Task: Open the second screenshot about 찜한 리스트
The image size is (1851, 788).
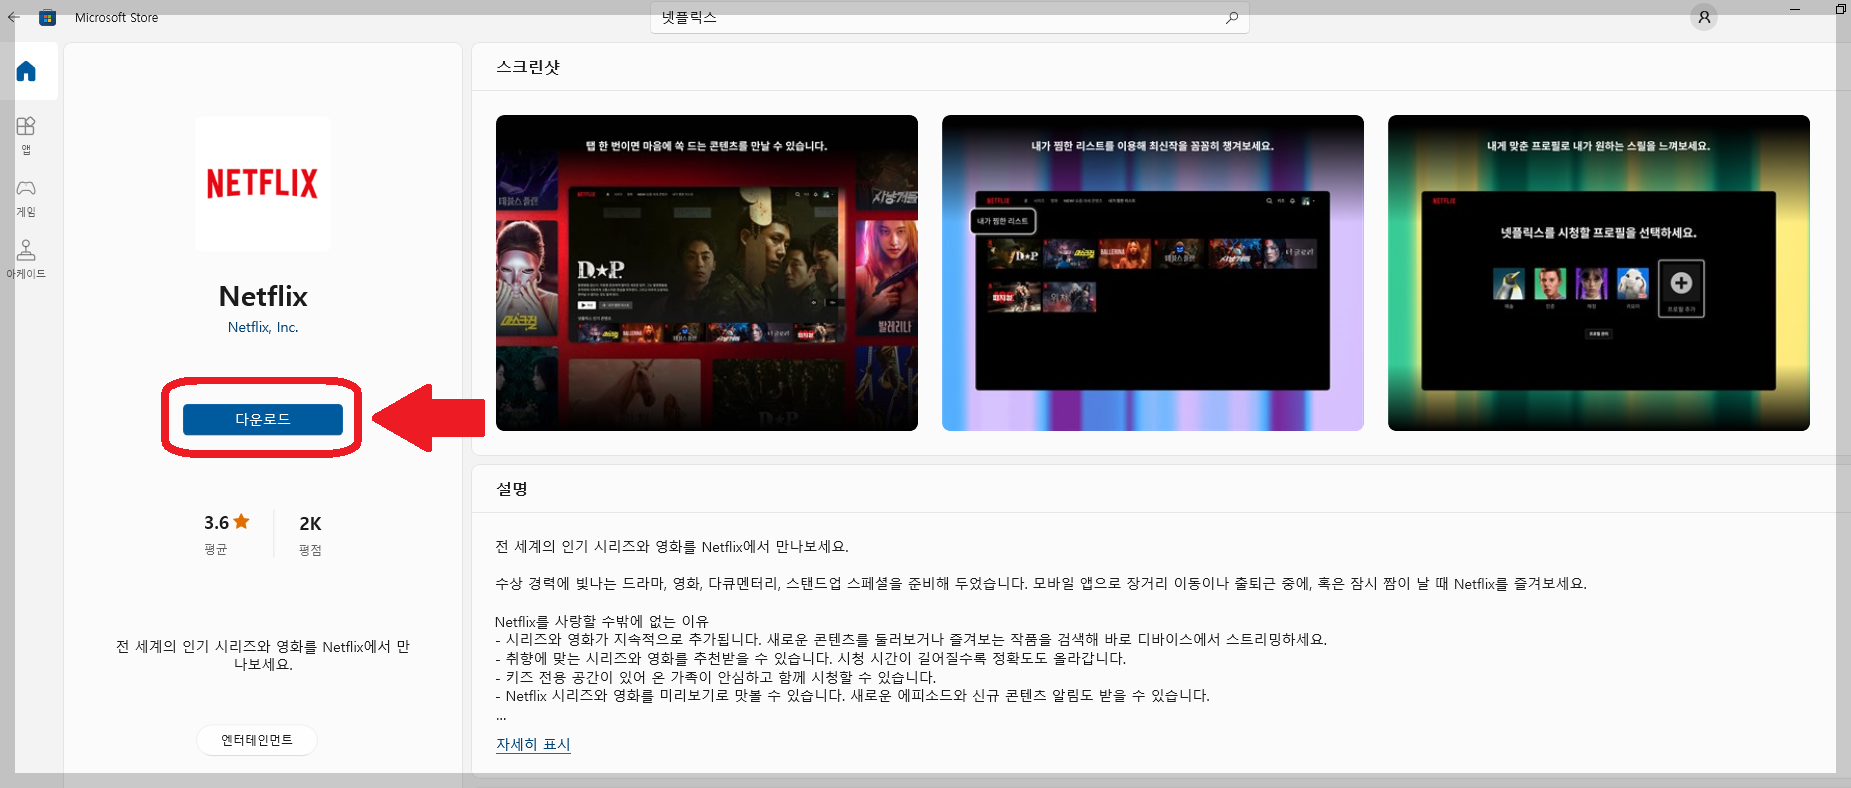Action: pos(1153,273)
